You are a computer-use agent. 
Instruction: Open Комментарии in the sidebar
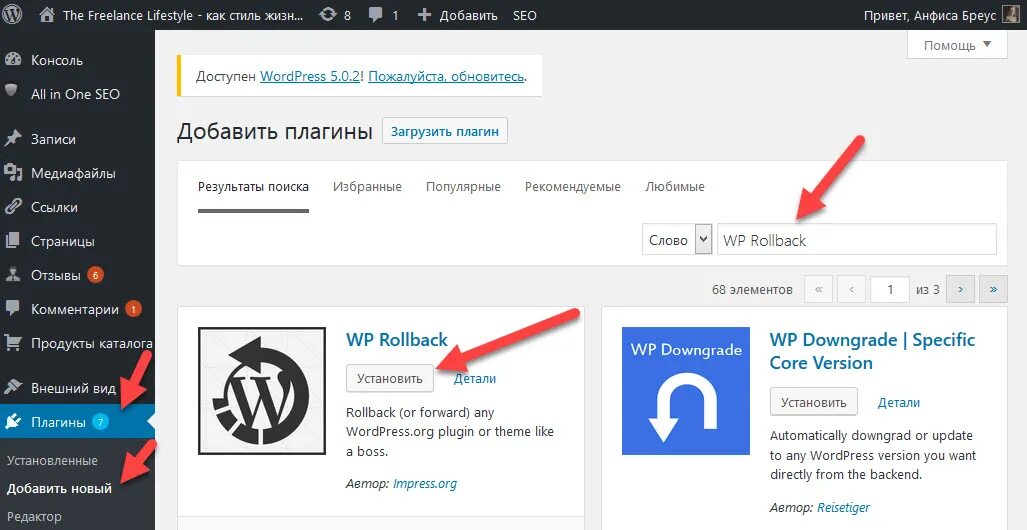click(x=75, y=309)
